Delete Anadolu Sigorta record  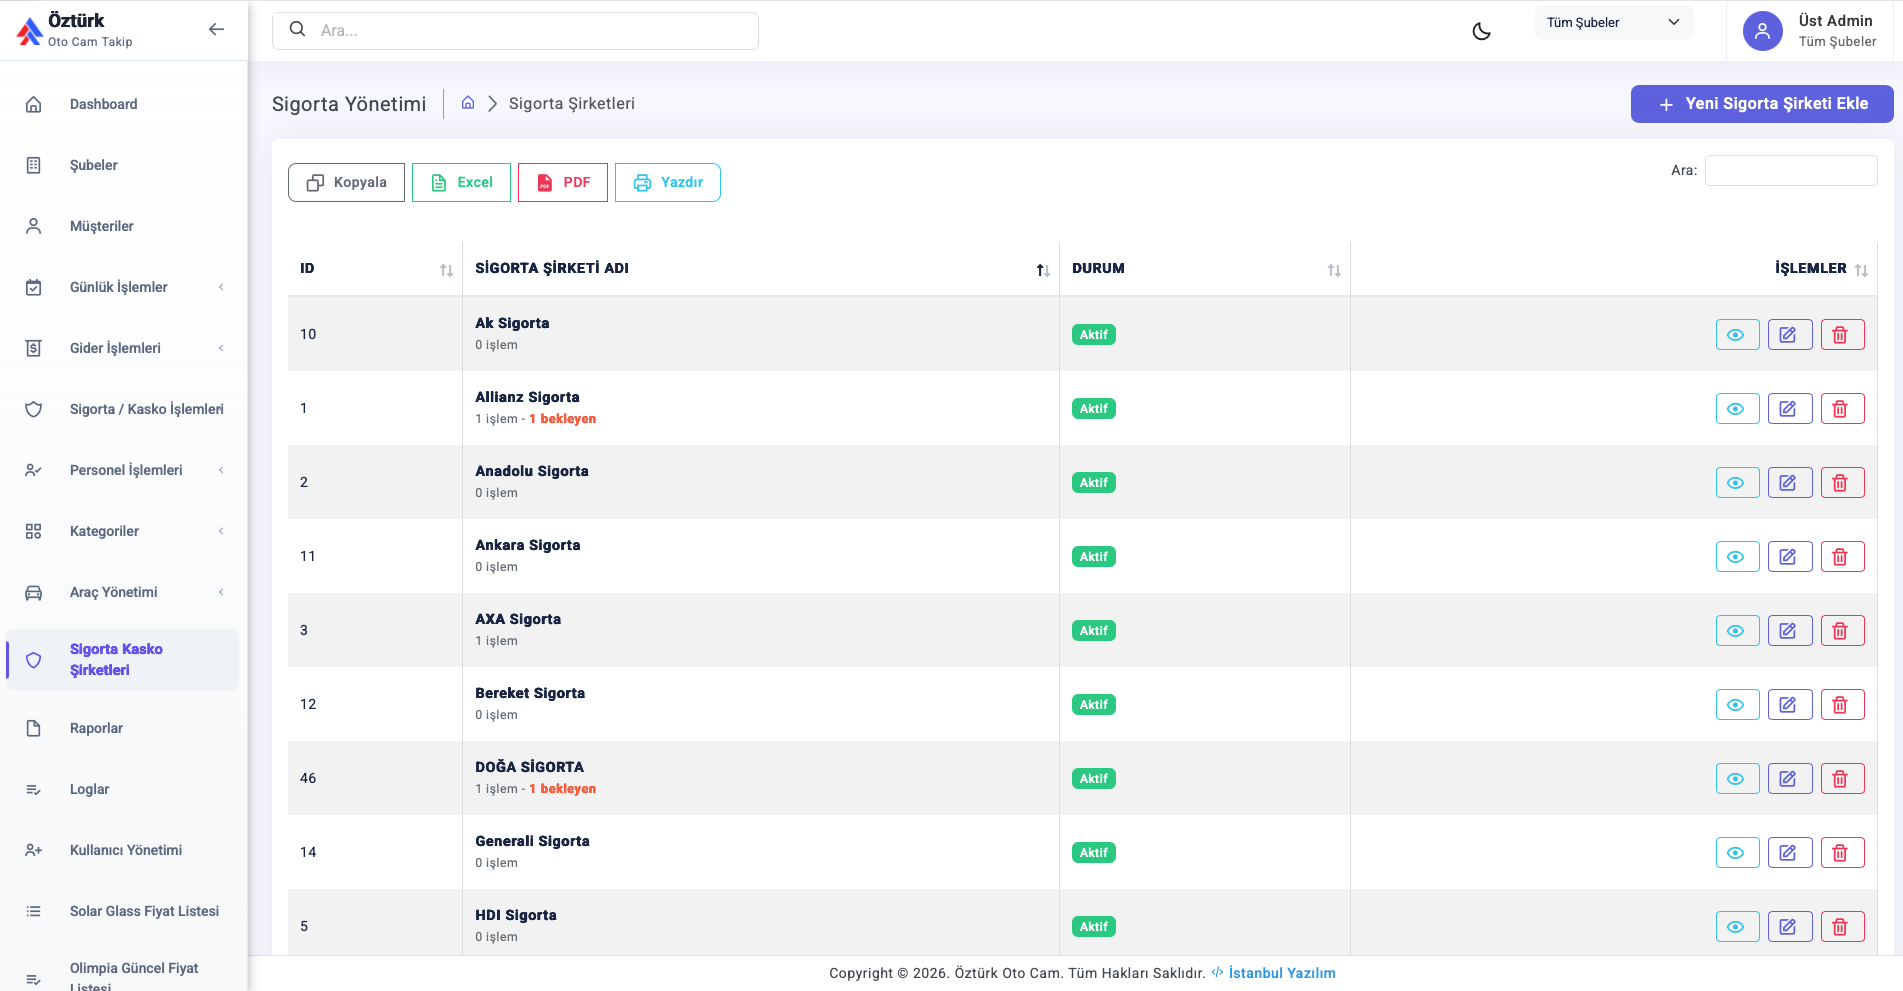click(x=1842, y=483)
